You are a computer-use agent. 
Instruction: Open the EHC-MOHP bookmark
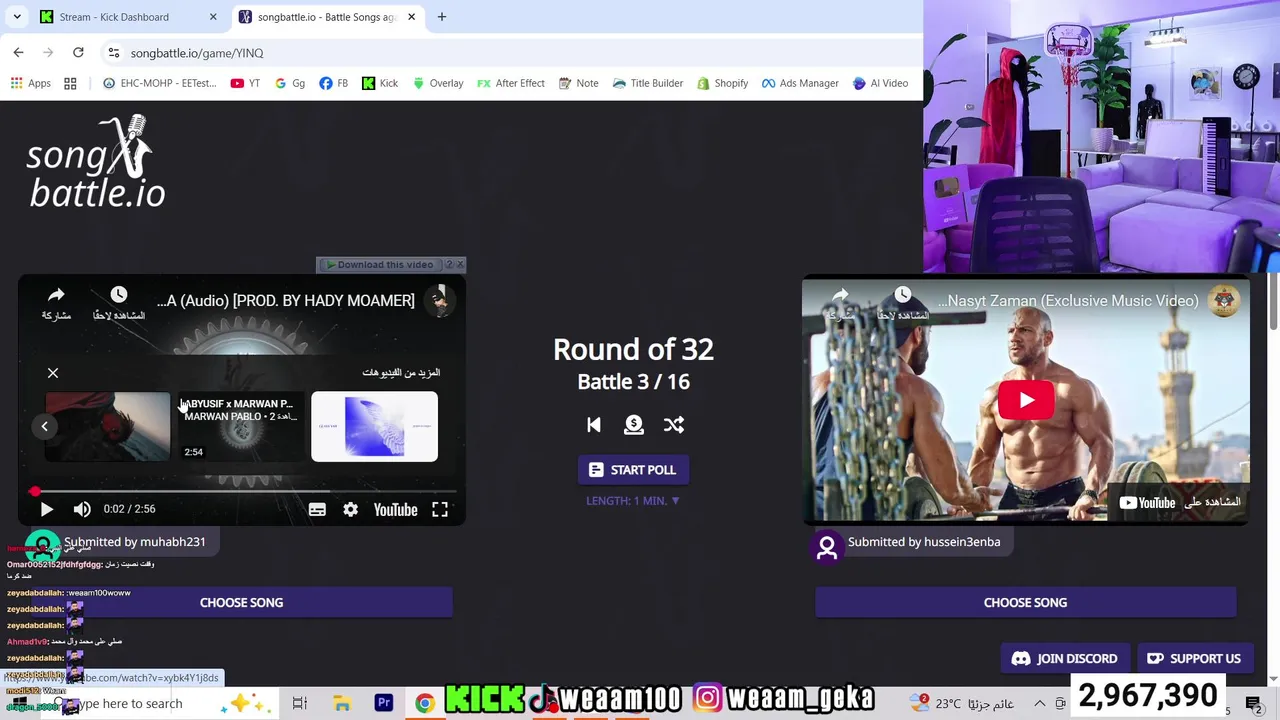(x=160, y=83)
